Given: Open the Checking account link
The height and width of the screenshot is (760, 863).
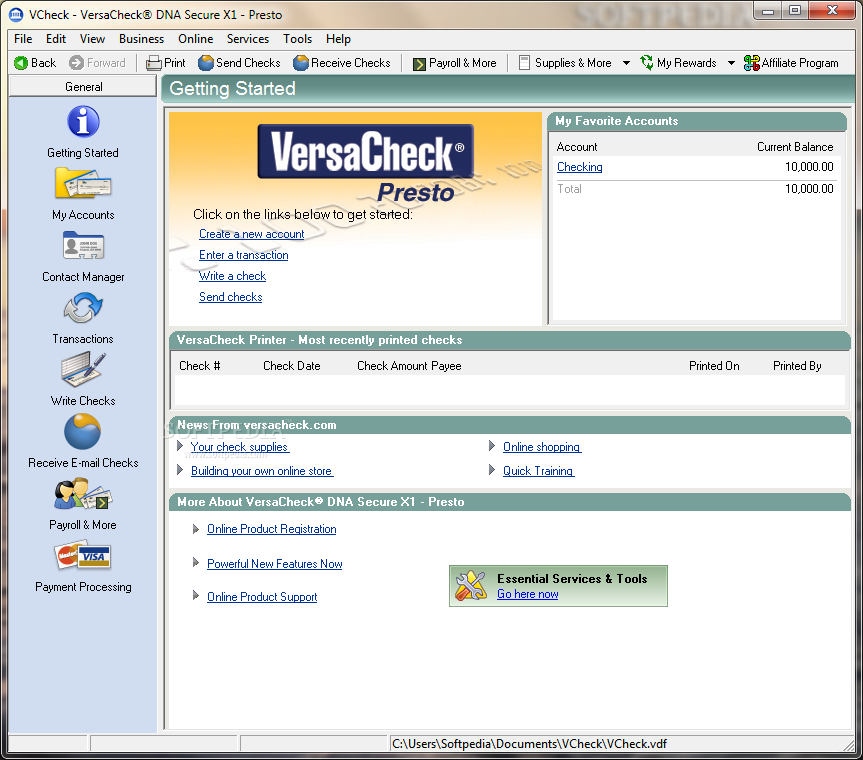Looking at the screenshot, I should pos(580,167).
